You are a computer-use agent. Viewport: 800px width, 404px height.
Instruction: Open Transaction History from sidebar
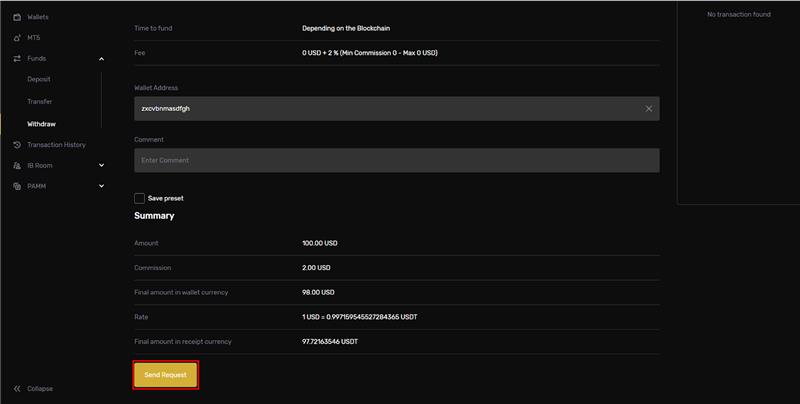[x=56, y=145]
